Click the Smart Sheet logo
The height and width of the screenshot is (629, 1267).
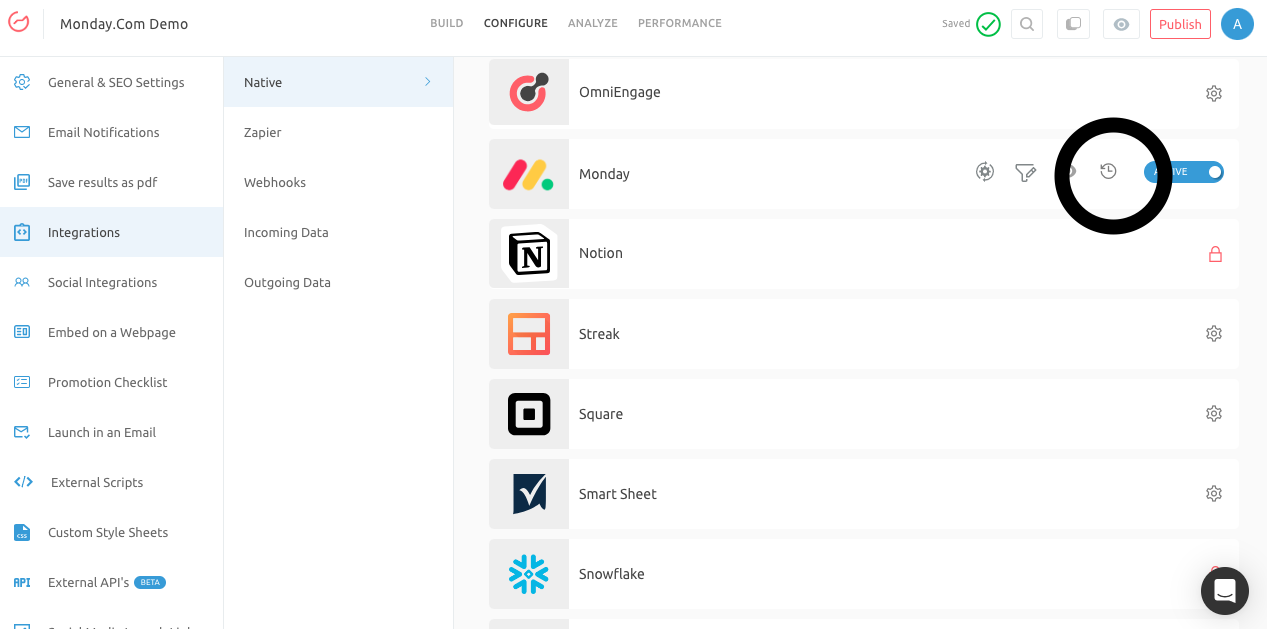pos(529,494)
